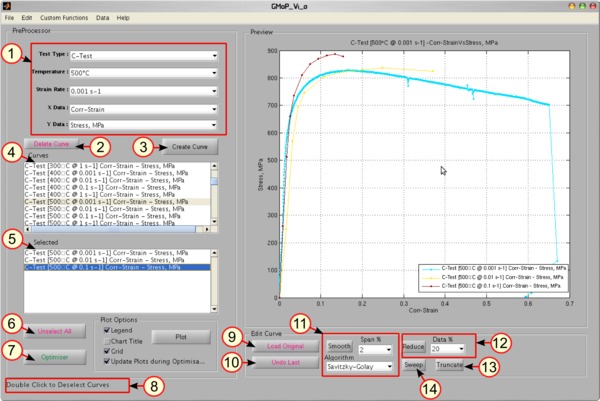Click Curves list horizontal scrollbar
The width and height of the screenshot is (600, 401).
click(113, 229)
